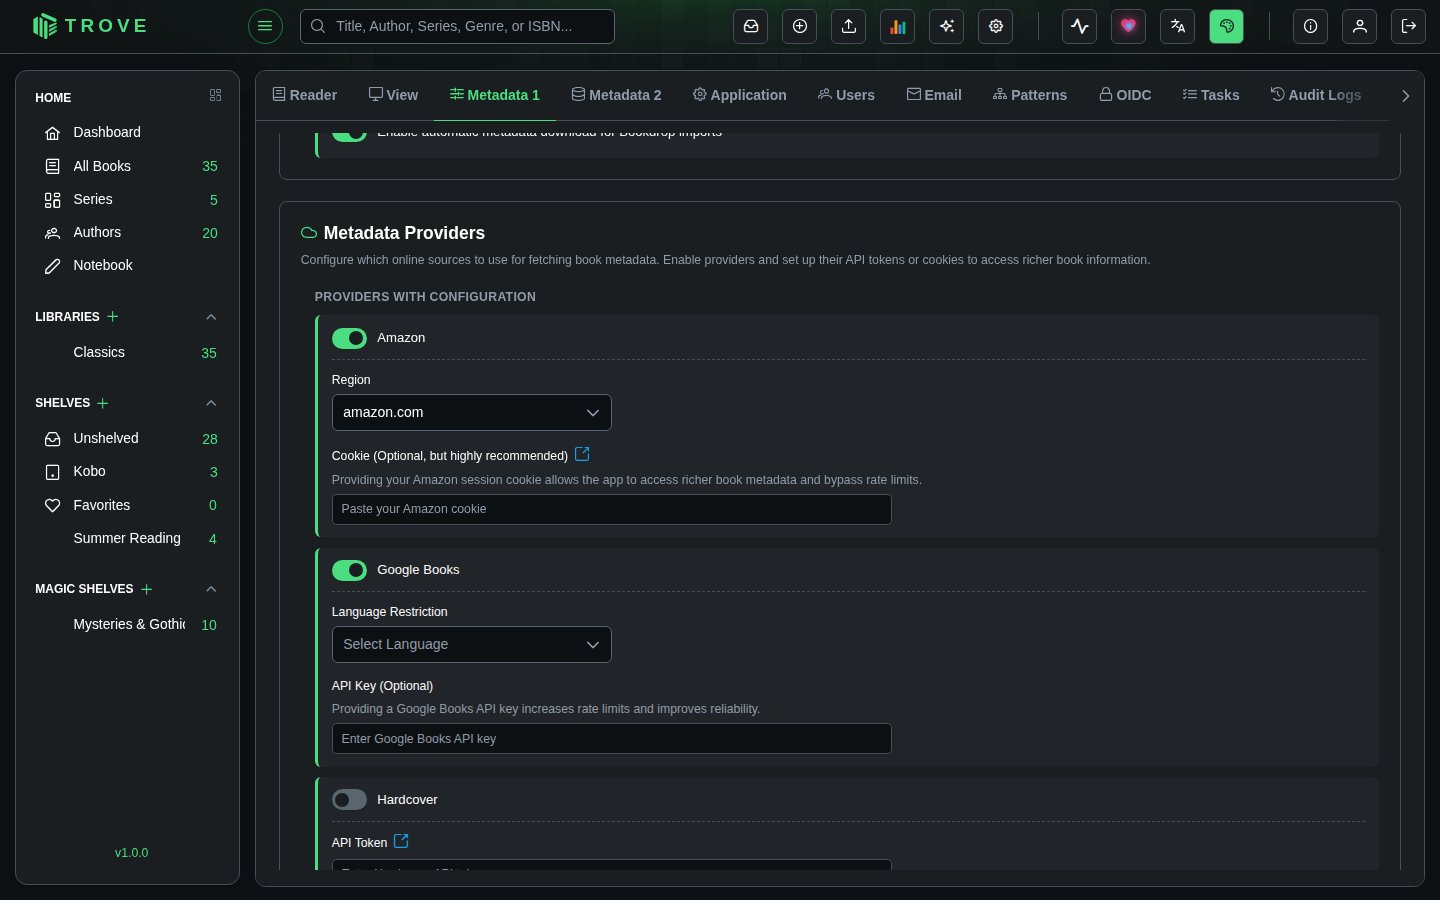Open the Summer Reading shelf
This screenshot has height=900, width=1440.
click(128, 538)
